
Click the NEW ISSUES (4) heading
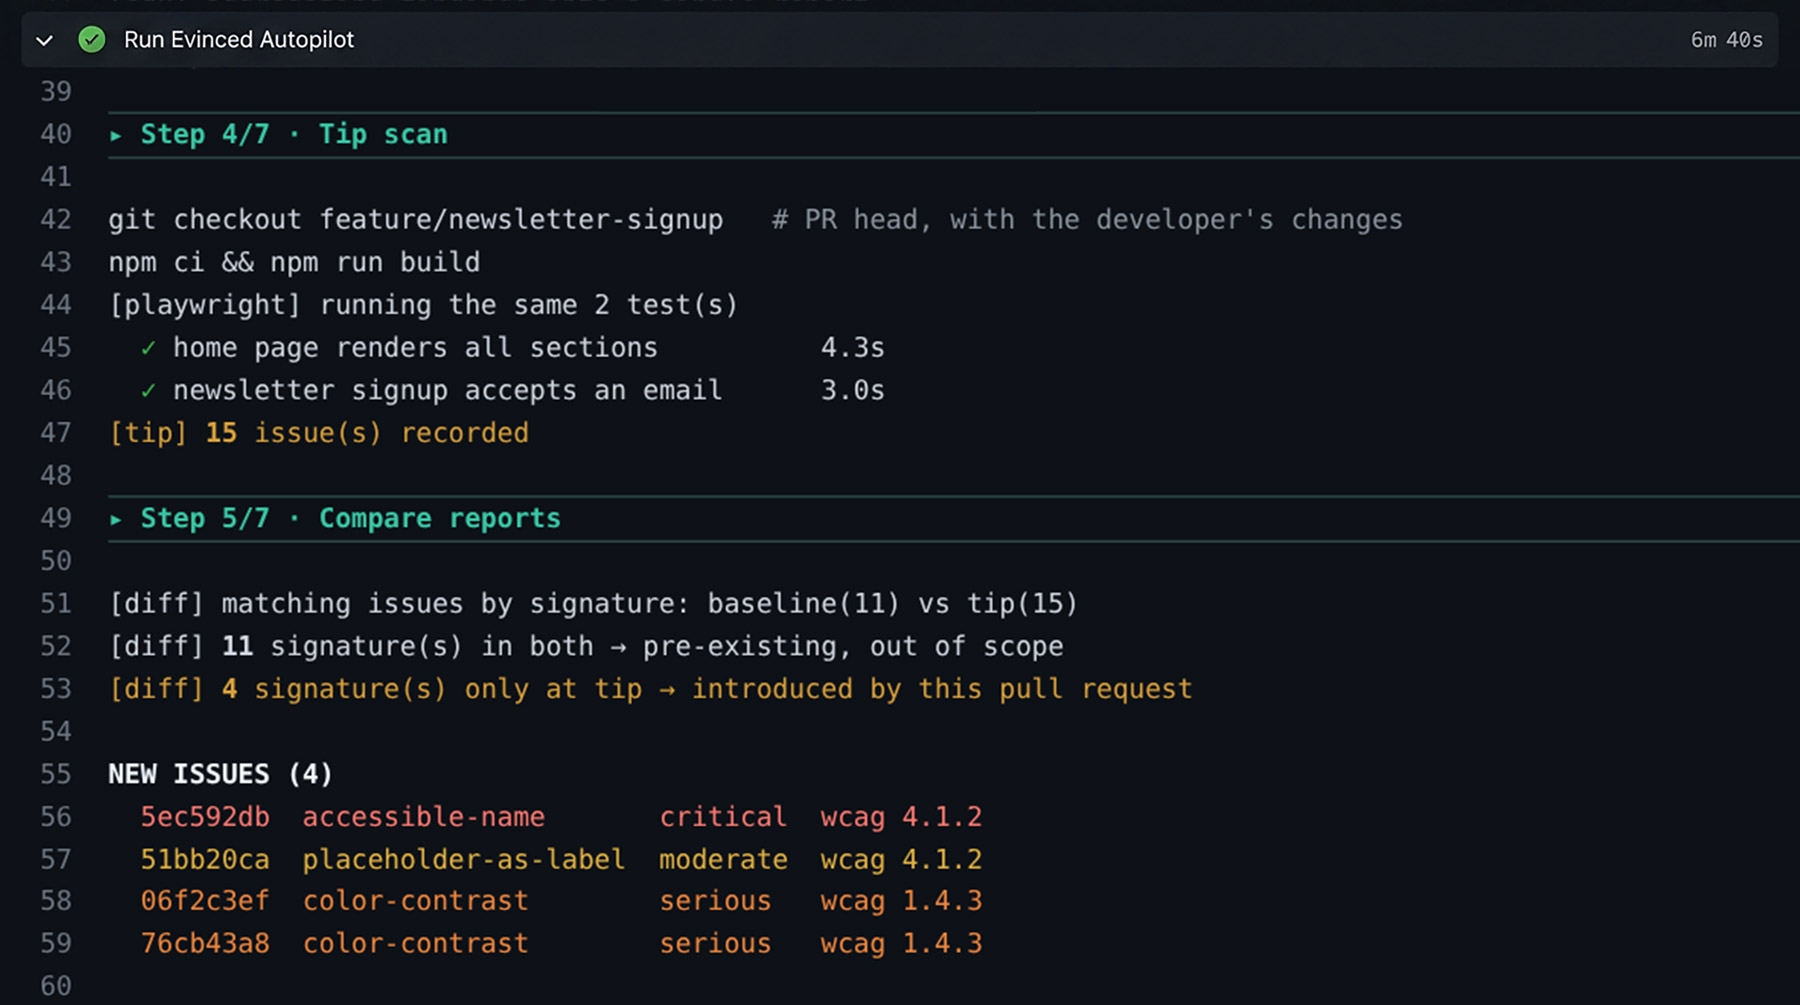click(x=220, y=774)
